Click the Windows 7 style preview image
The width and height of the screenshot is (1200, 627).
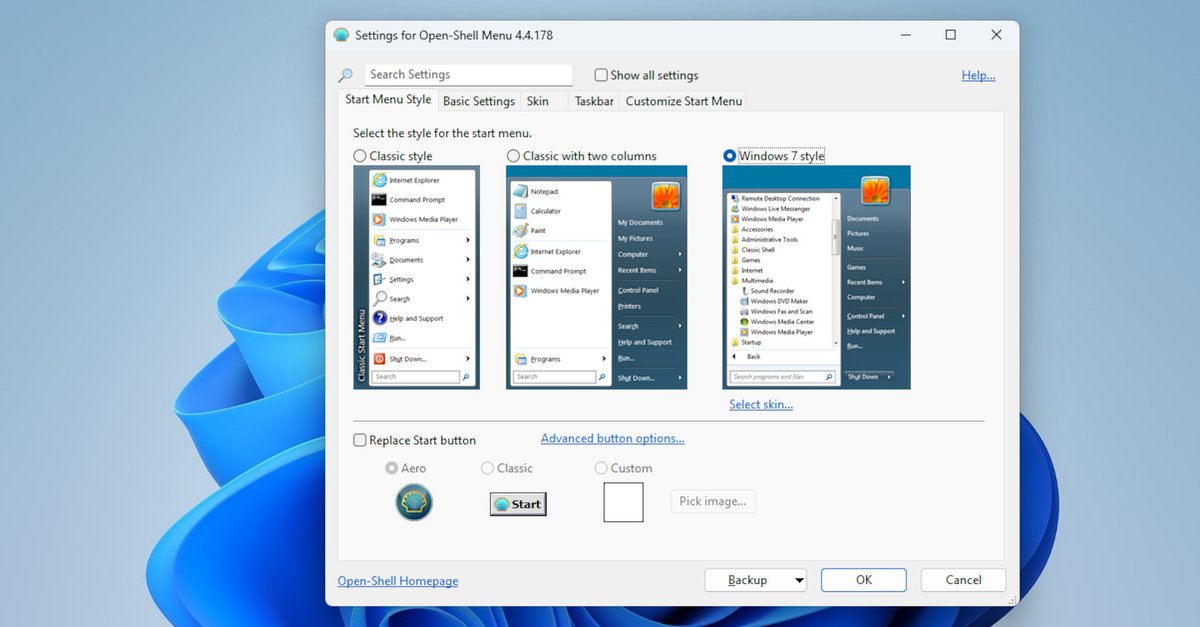[x=817, y=277]
